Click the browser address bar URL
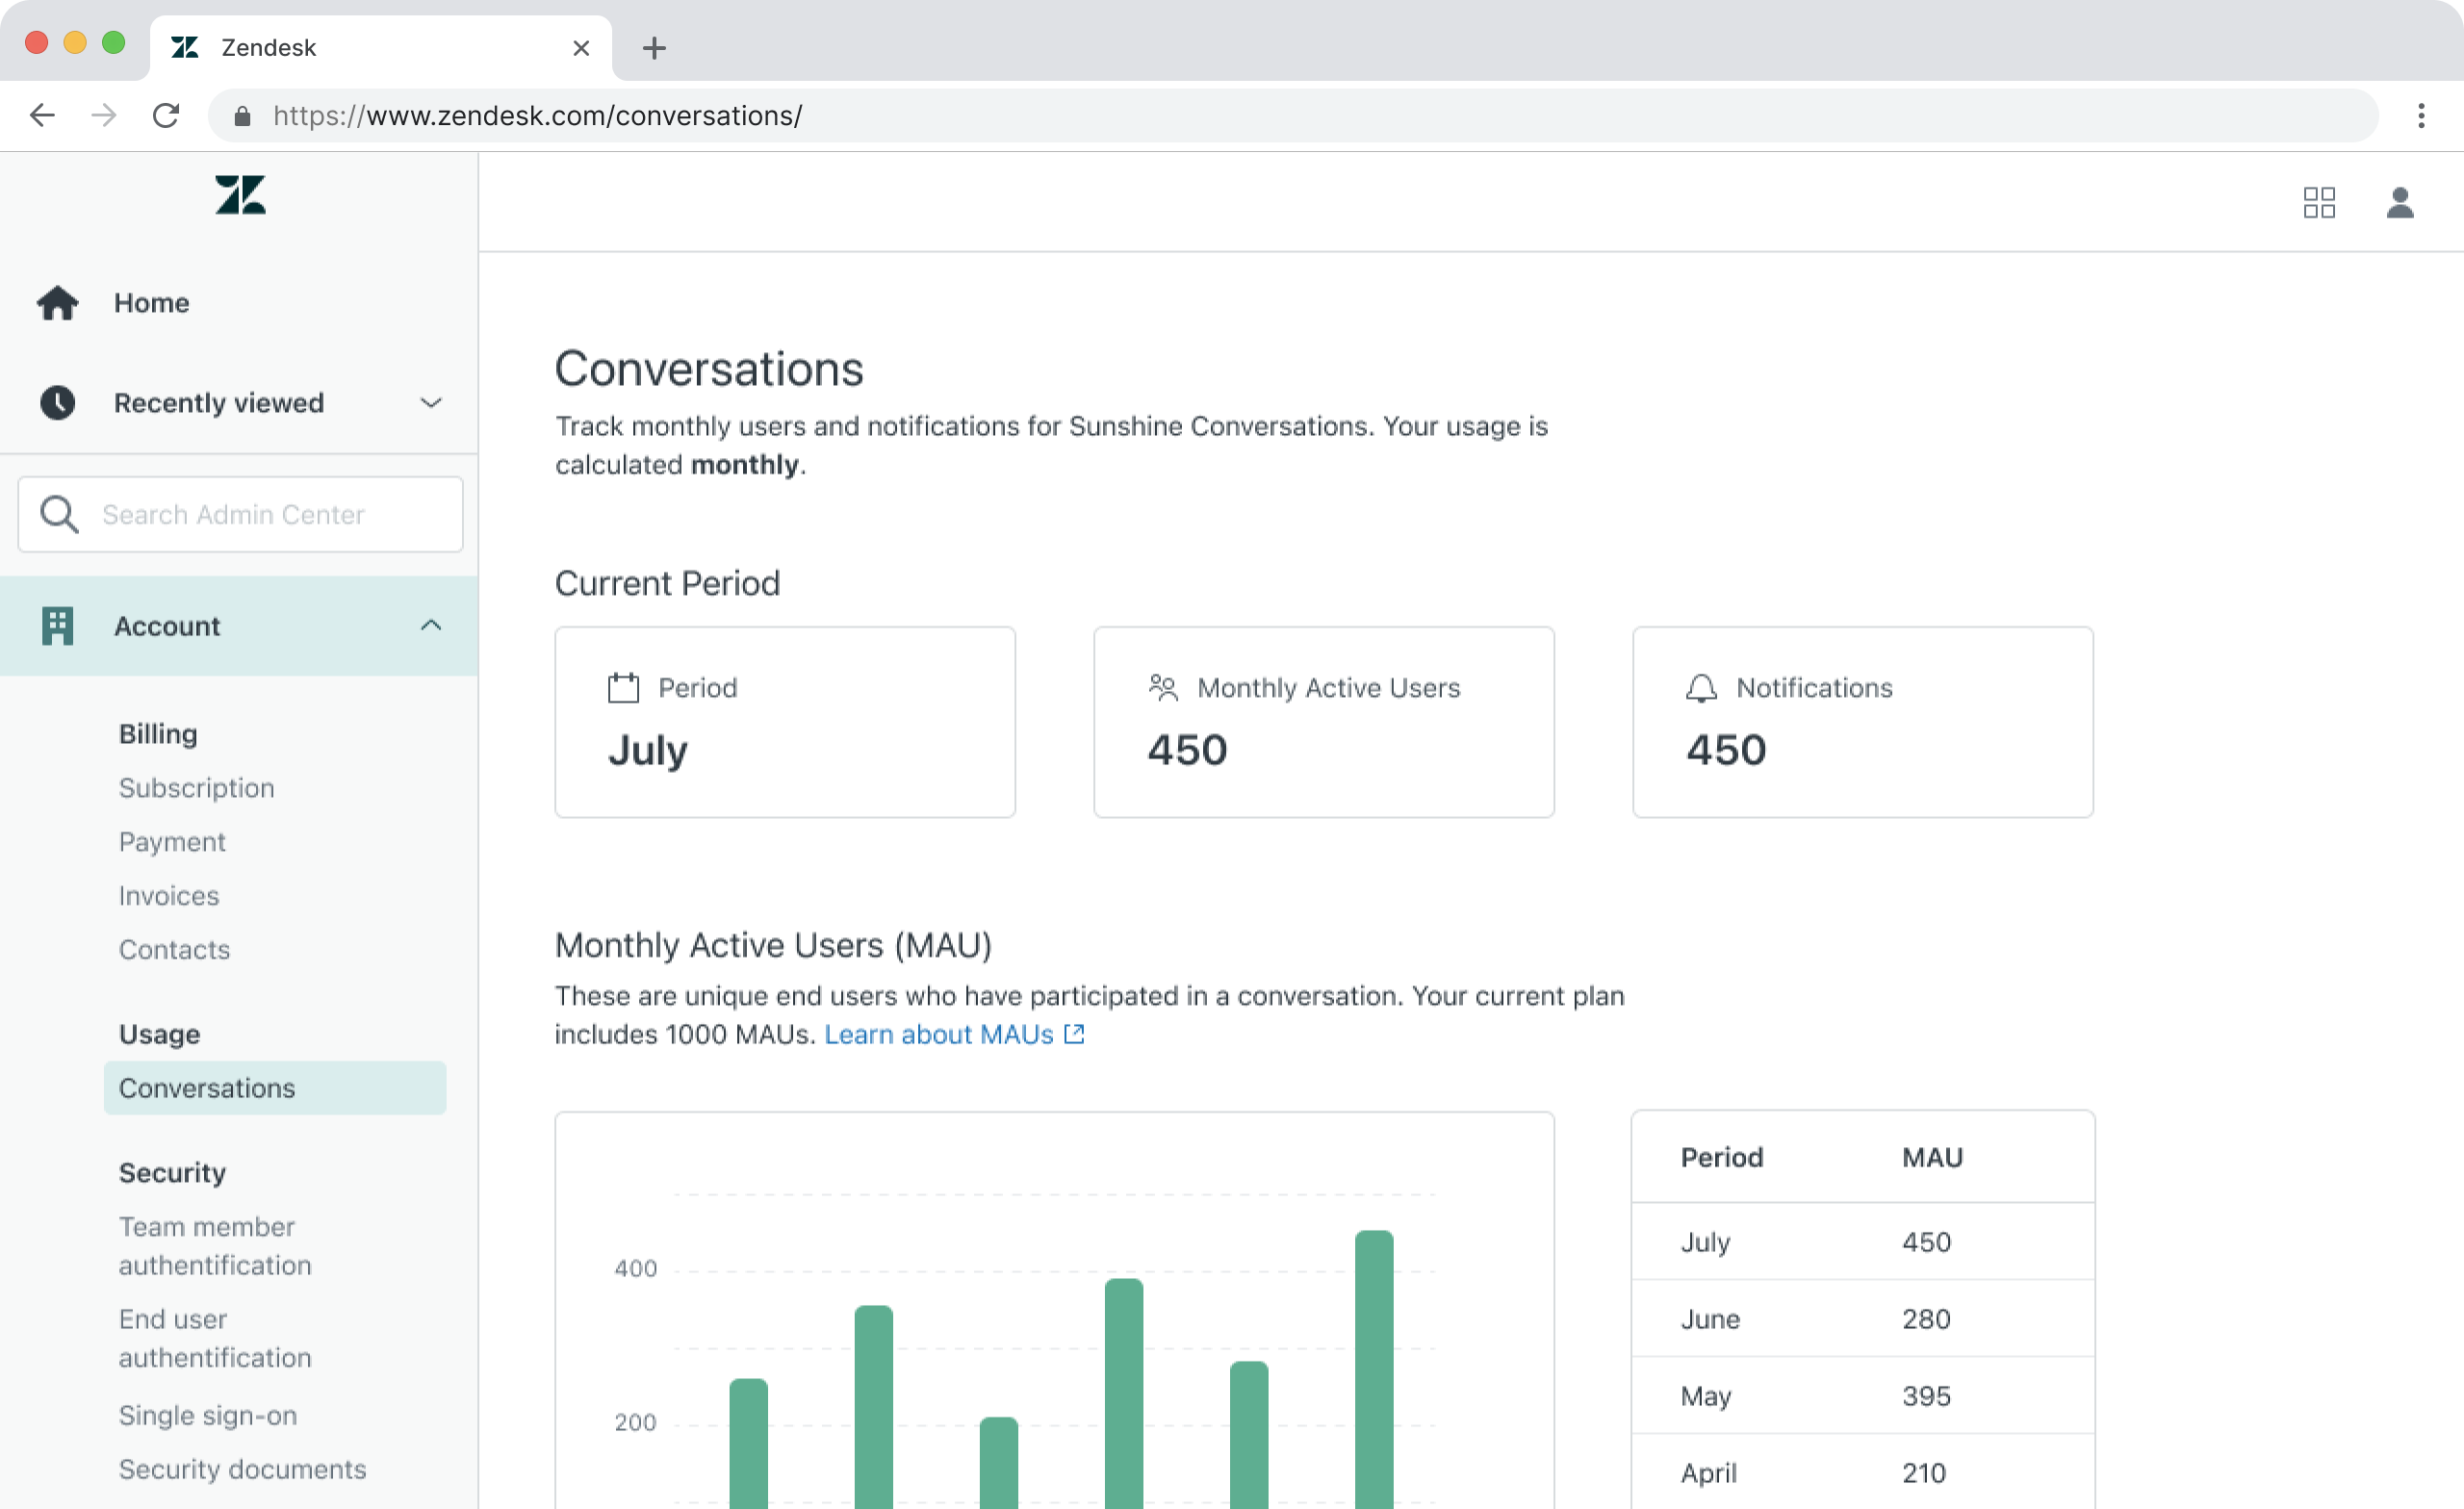 tap(537, 116)
